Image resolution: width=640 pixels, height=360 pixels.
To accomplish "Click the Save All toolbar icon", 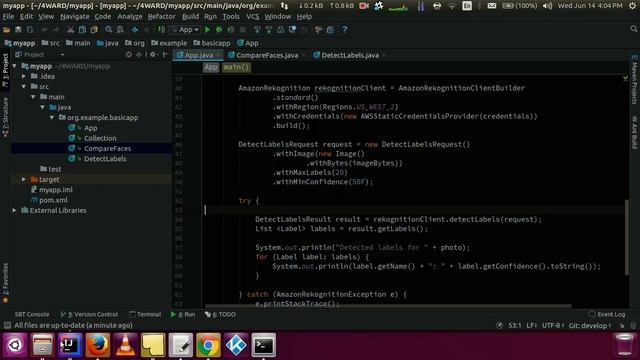I will click(18, 30).
